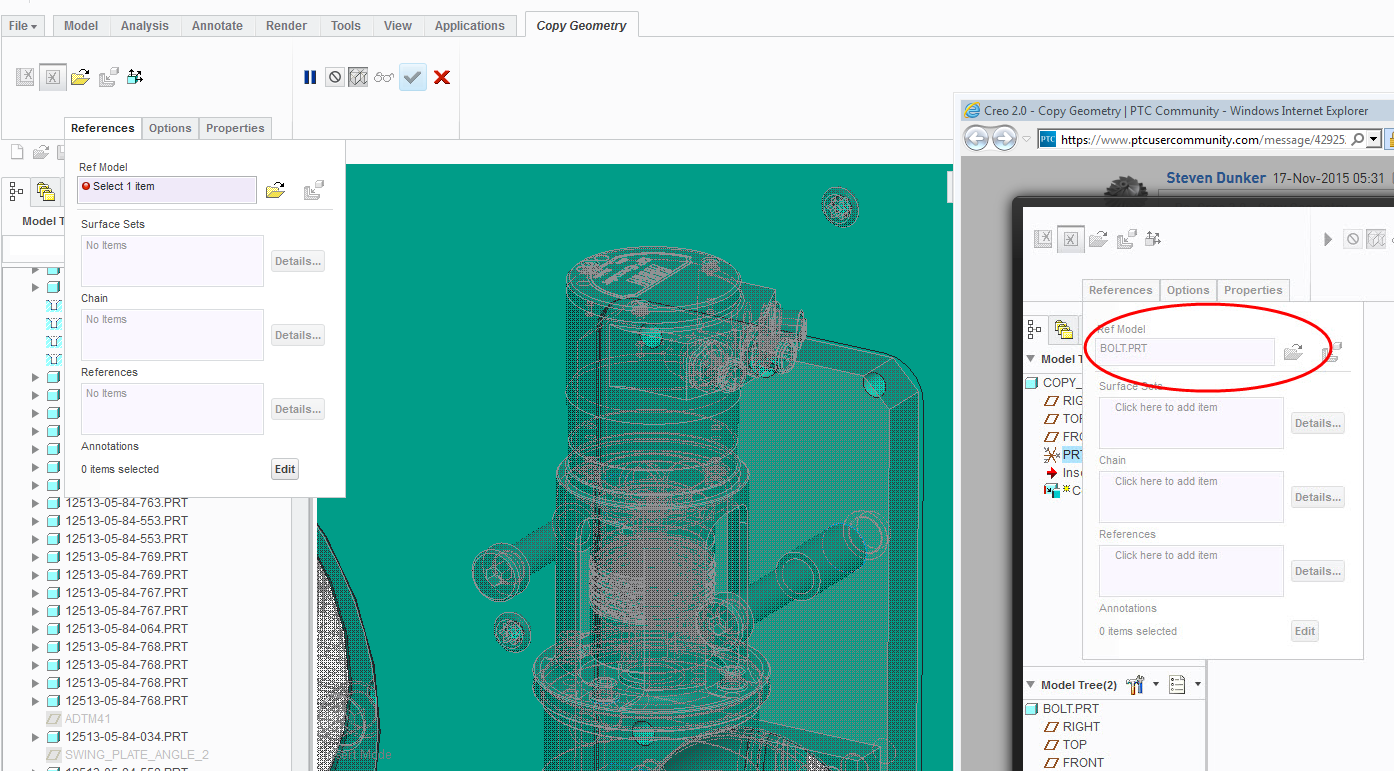Click the copy-from-placement icon in the dashboard
1394x771 pixels.
coord(109,77)
